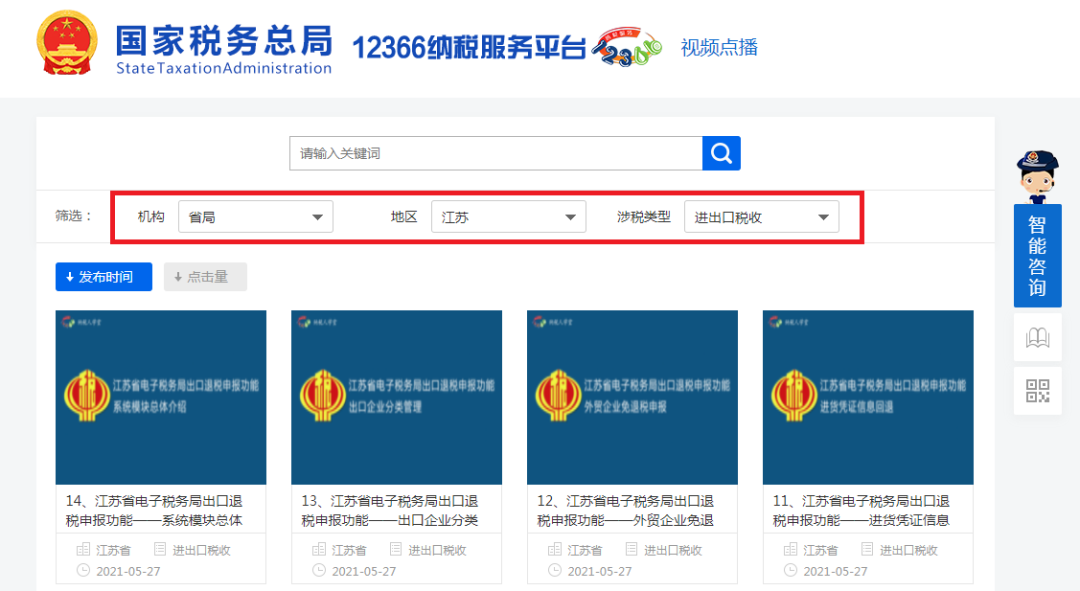Click the 江苏省 building icon under video 14
Screen dimensions: 1080x591
point(83,549)
